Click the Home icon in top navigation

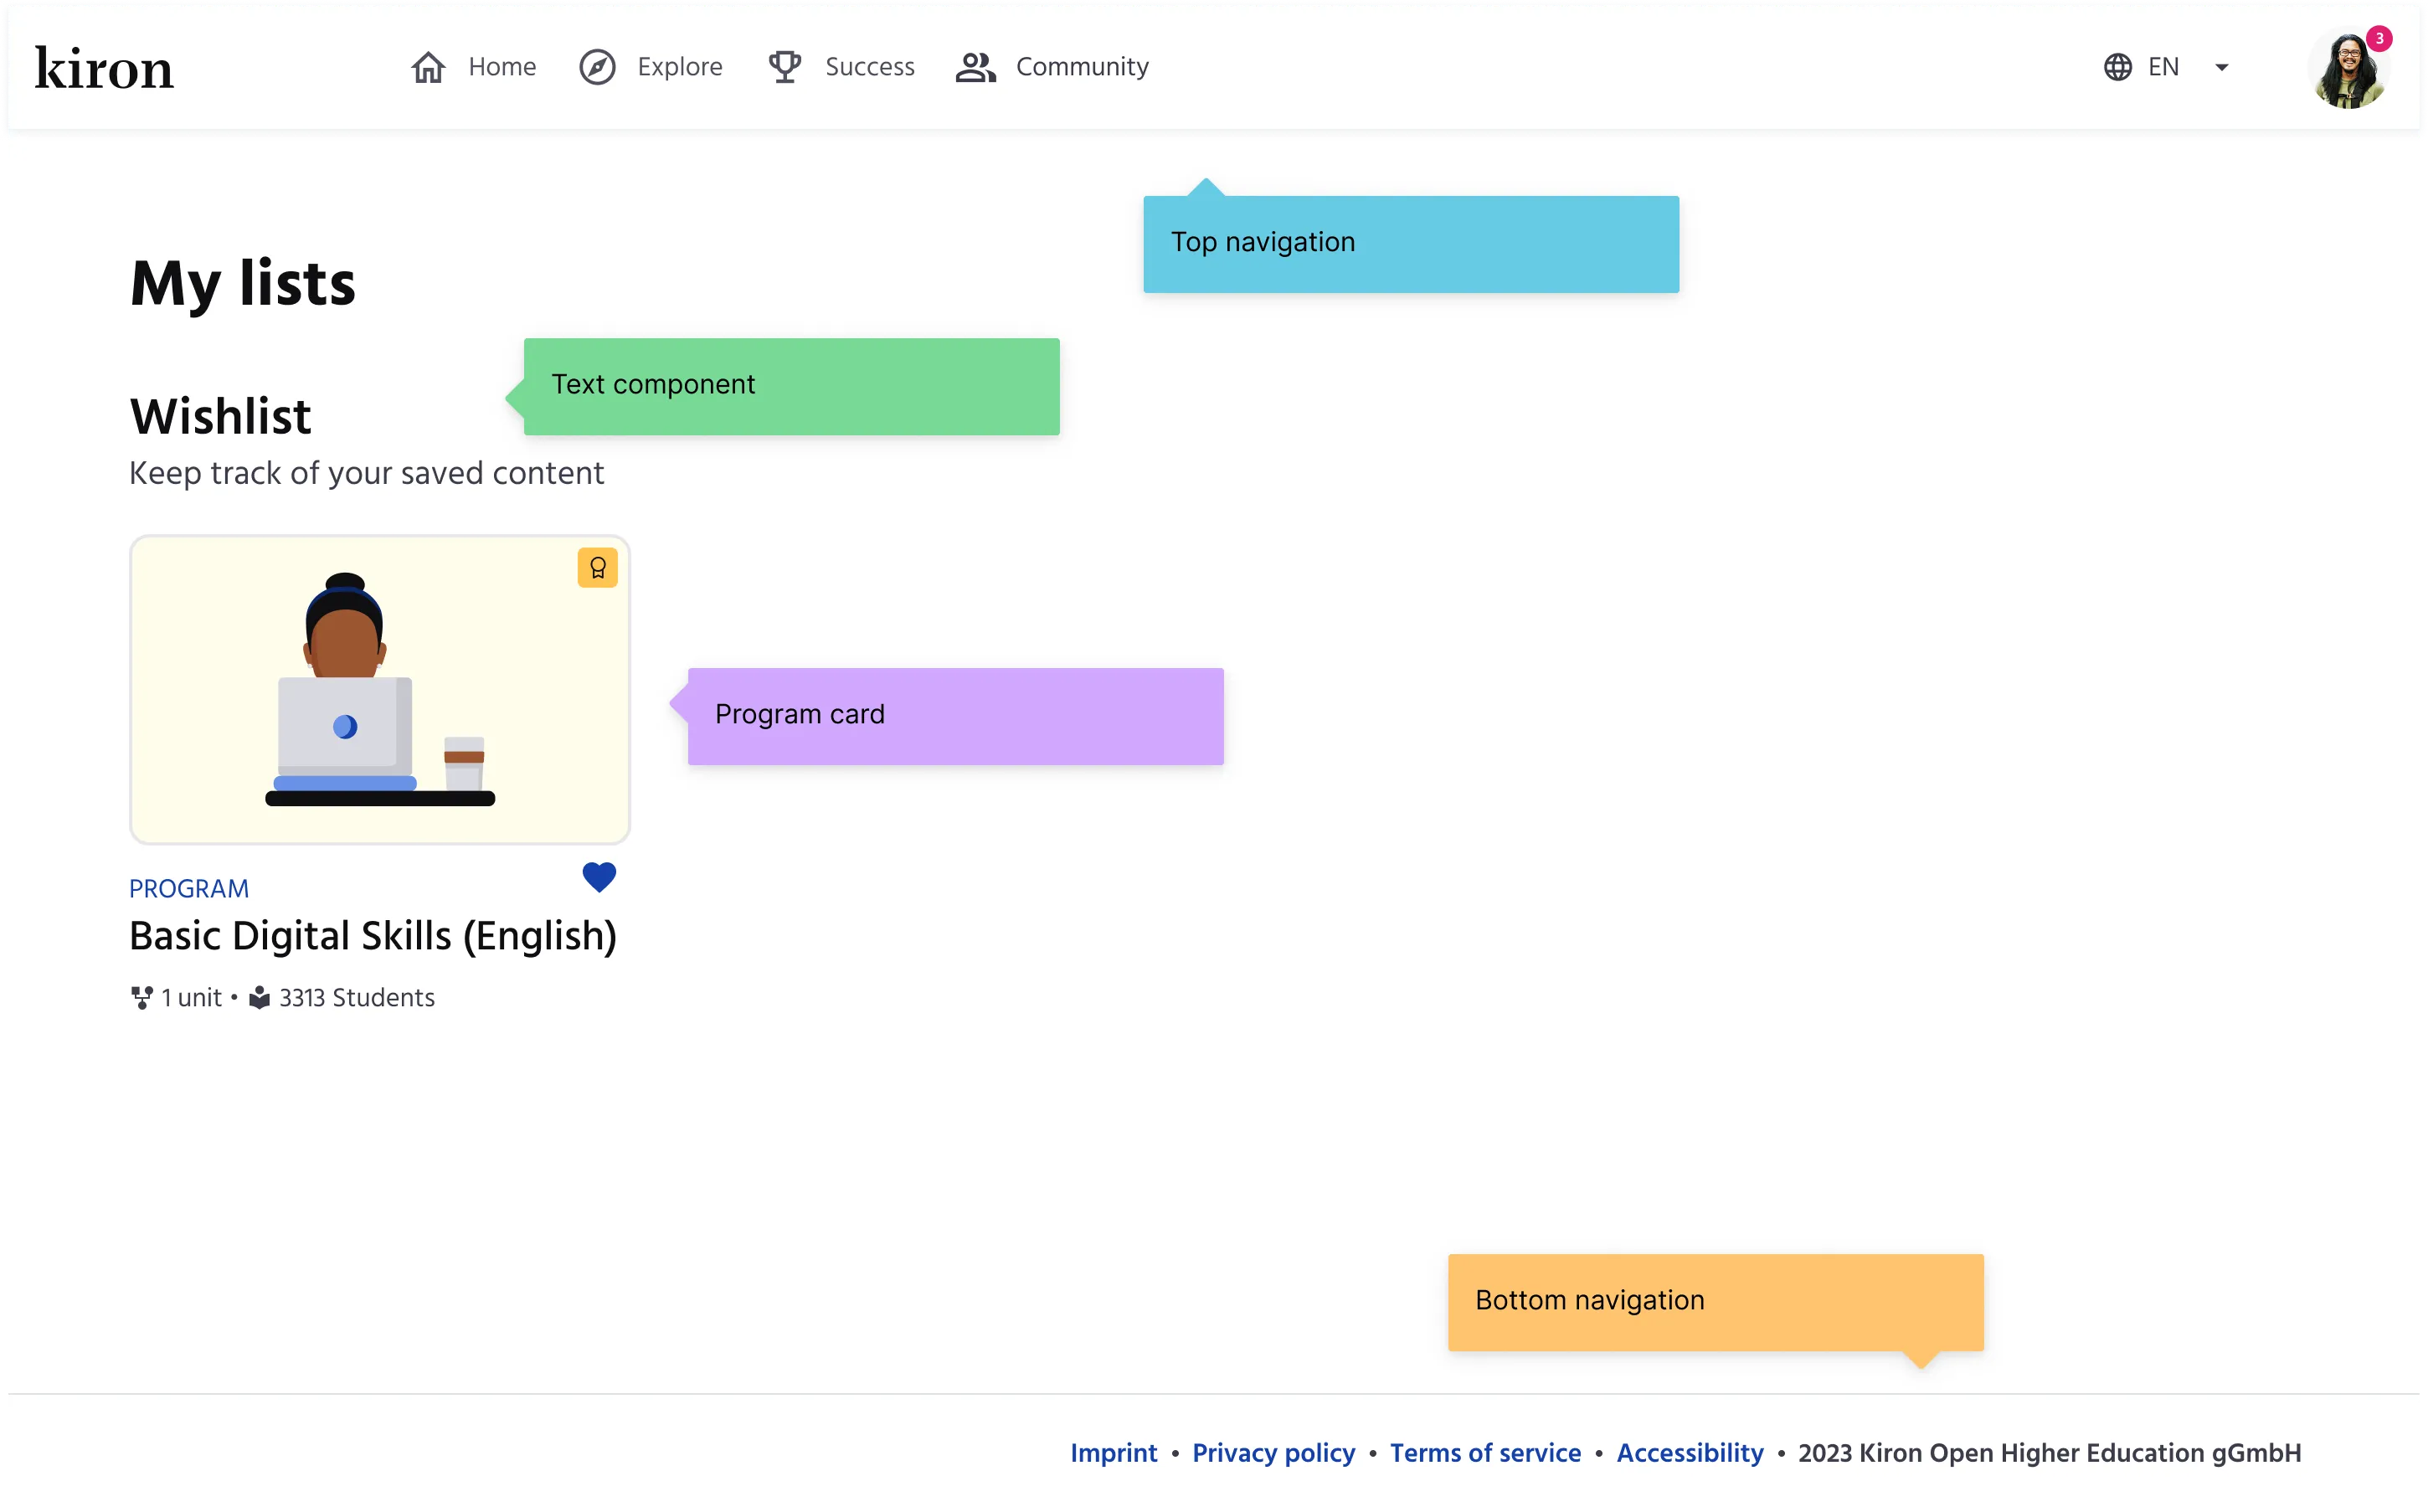[427, 66]
